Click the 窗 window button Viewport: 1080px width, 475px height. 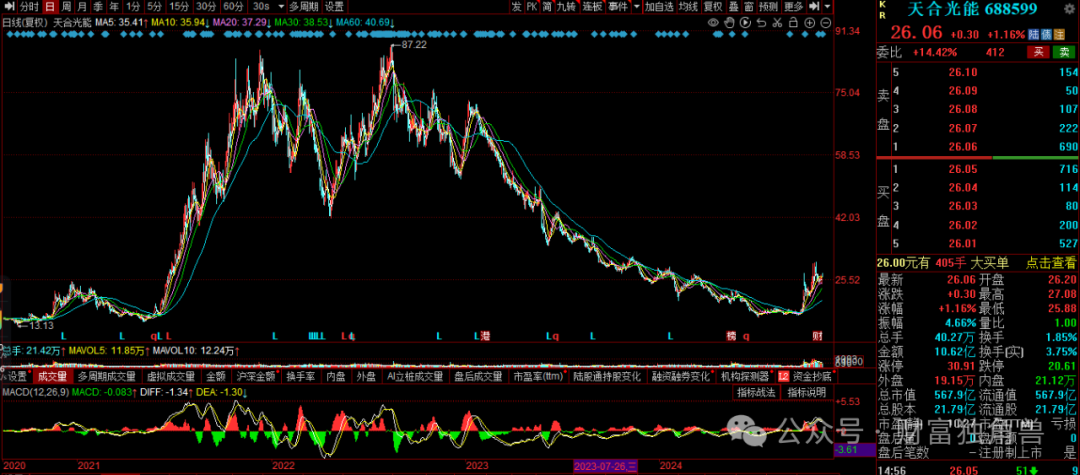pos(749,6)
